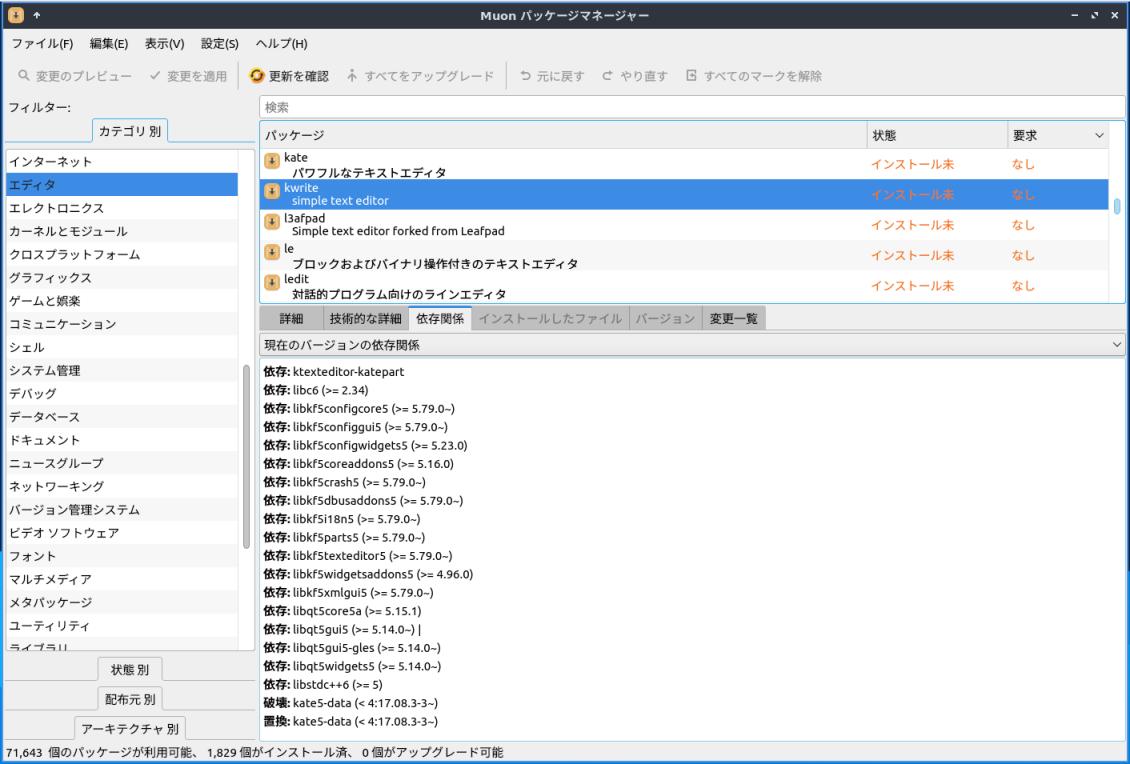Click status bar package count text
The image size is (1130, 764).
coord(254,752)
